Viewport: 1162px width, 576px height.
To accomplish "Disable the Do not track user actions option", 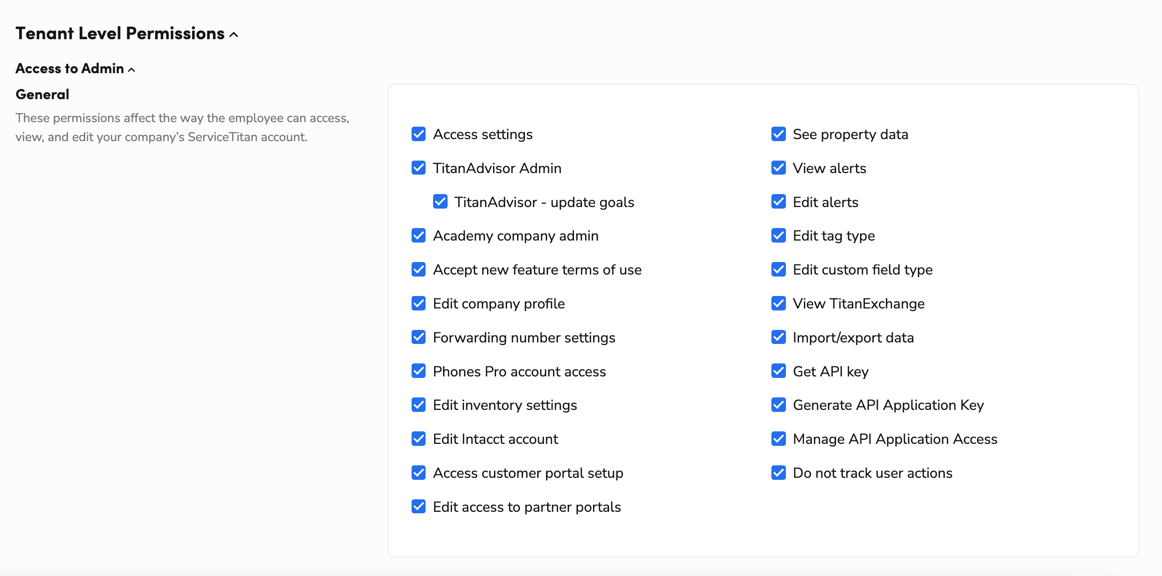I will (778, 472).
